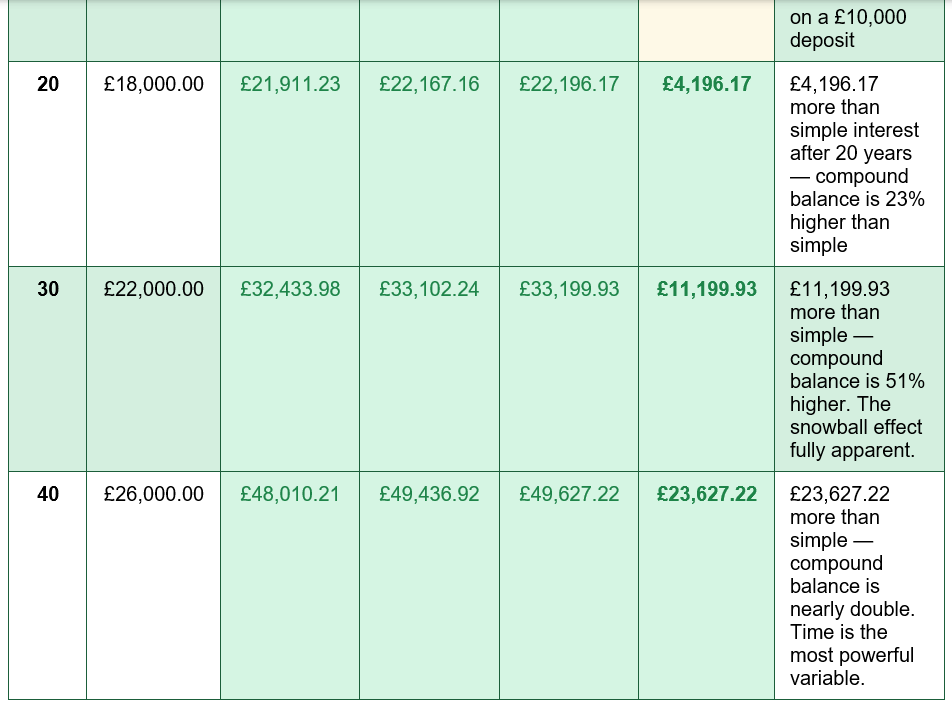Click the £49,436.92 cell
Image resolution: width=952 pixels, height=703 pixels.
click(x=429, y=585)
